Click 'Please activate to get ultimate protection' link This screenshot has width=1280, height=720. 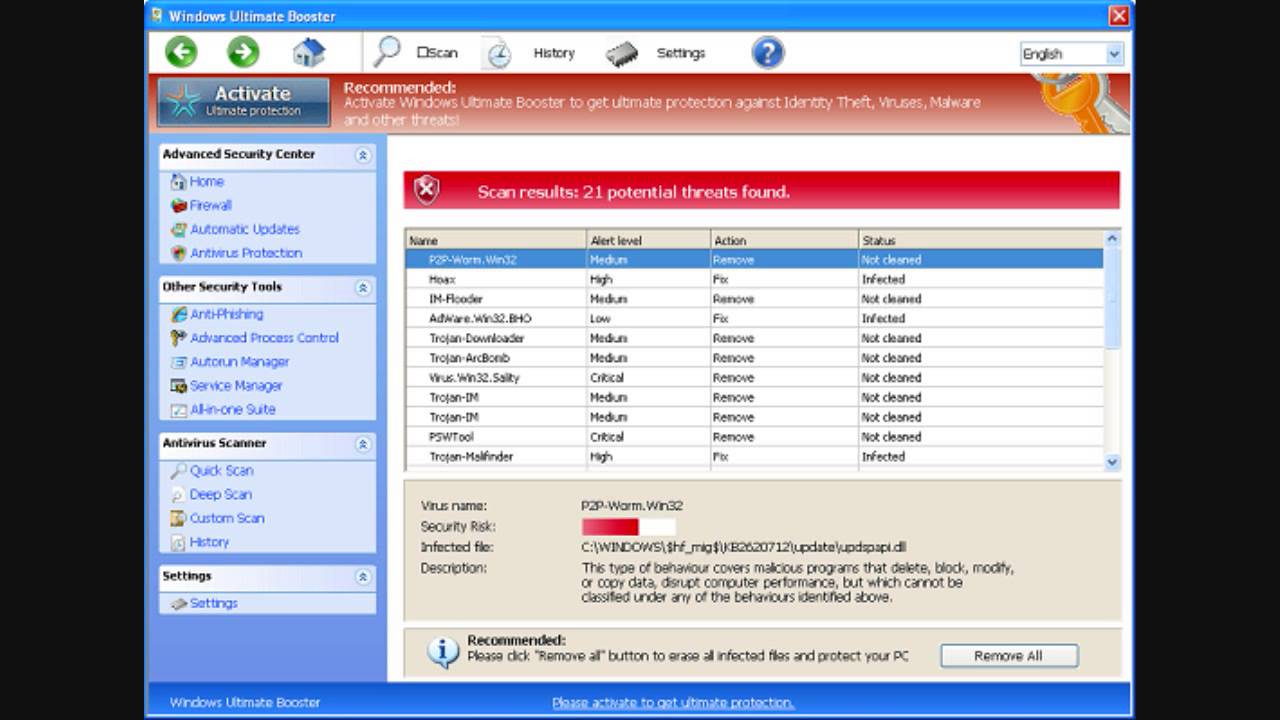(x=673, y=702)
